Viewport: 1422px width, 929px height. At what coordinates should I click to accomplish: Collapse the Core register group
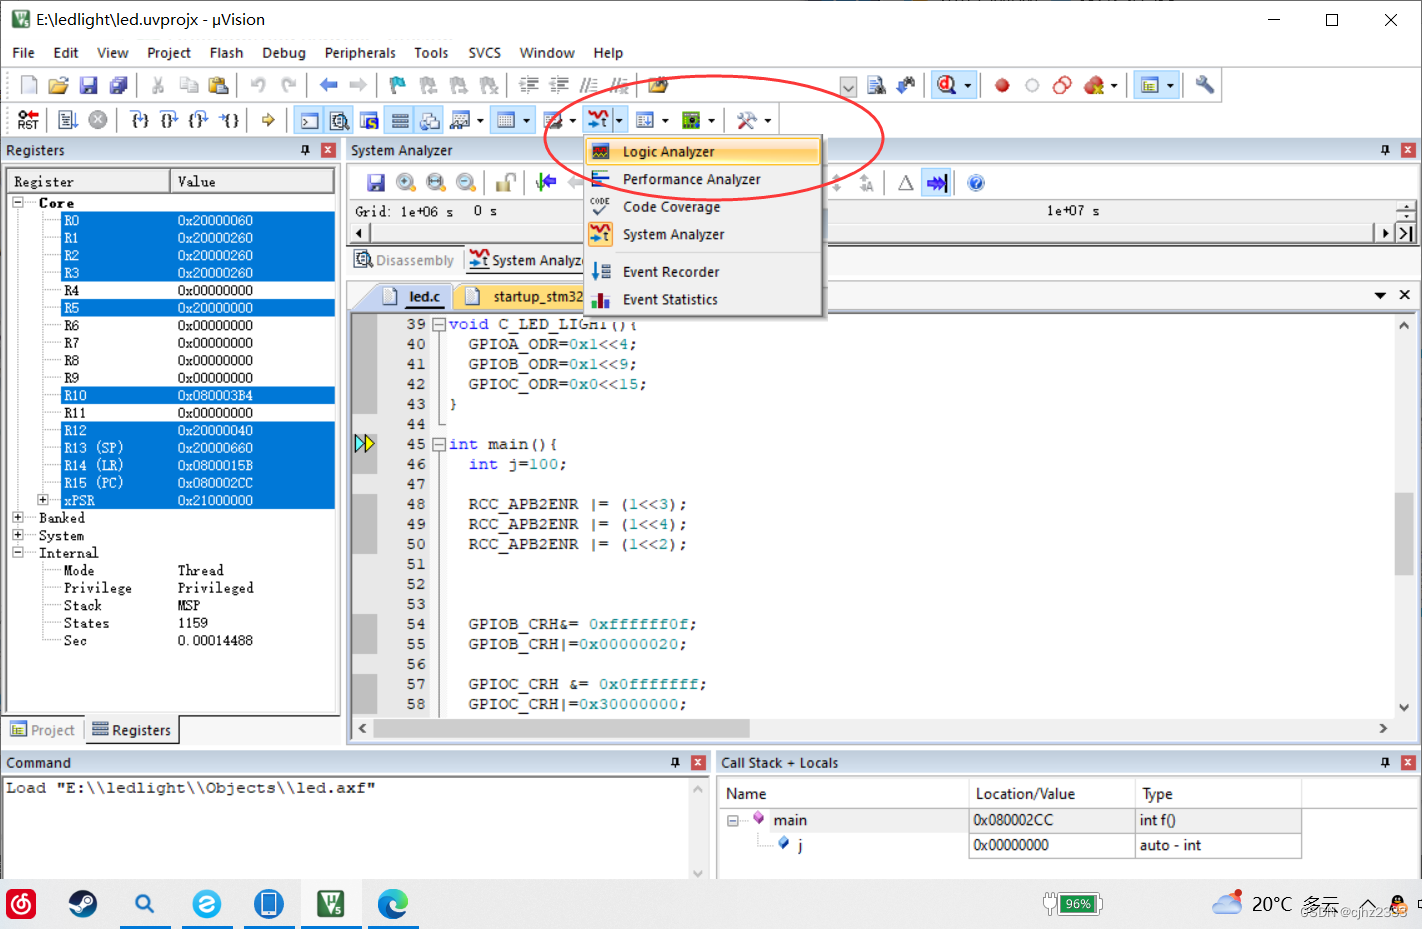[x=18, y=202]
